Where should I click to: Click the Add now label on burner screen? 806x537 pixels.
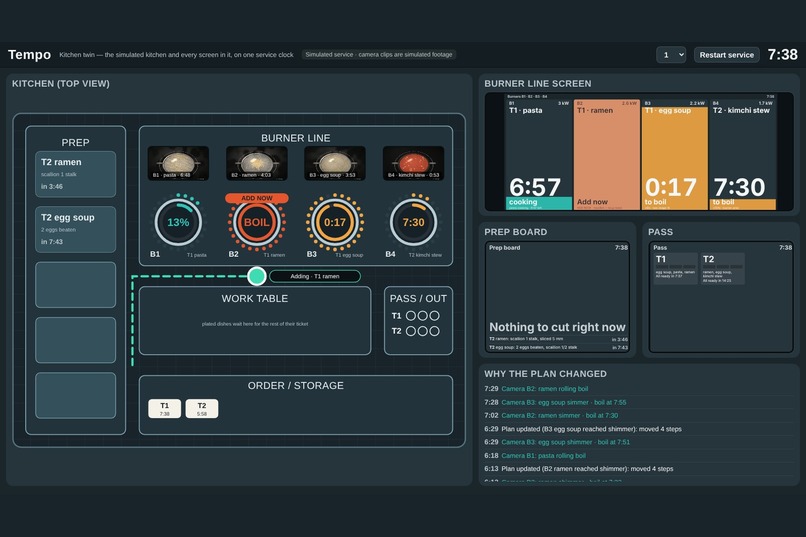pyautogui.click(x=592, y=202)
